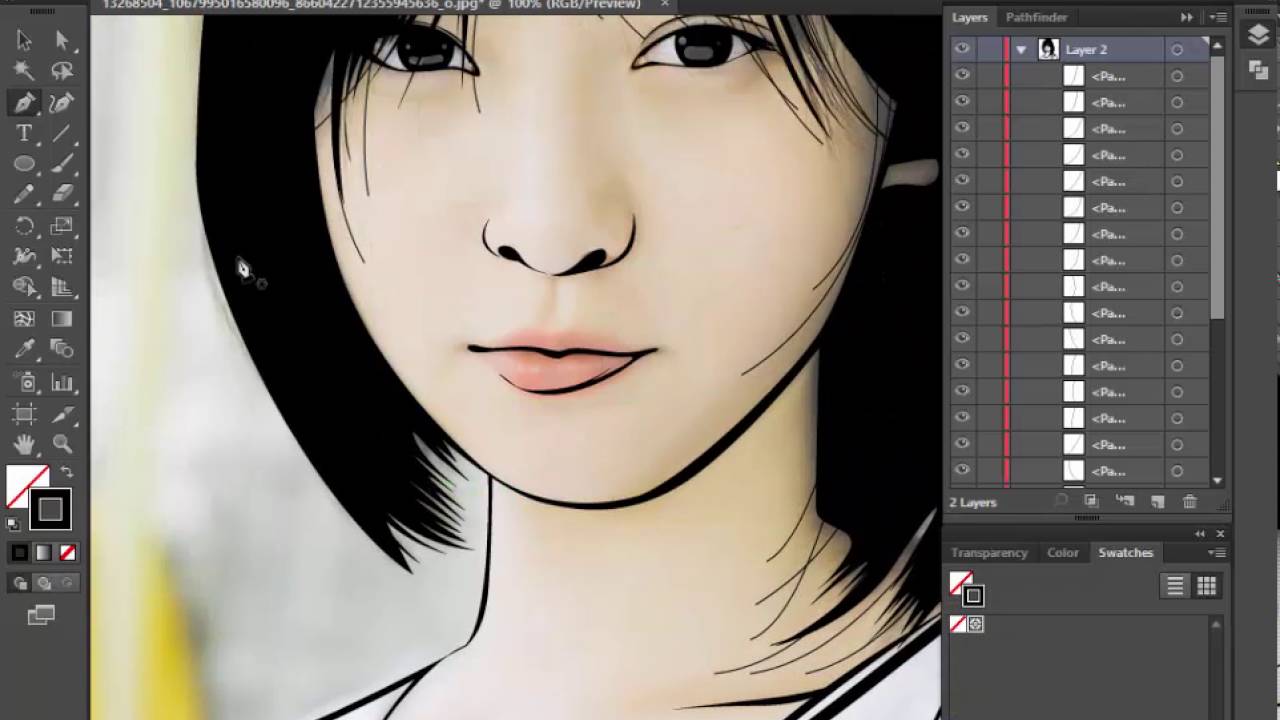Select the Shape Builder tool
Viewport: 1280px width, 720px height.
[24, 288]
